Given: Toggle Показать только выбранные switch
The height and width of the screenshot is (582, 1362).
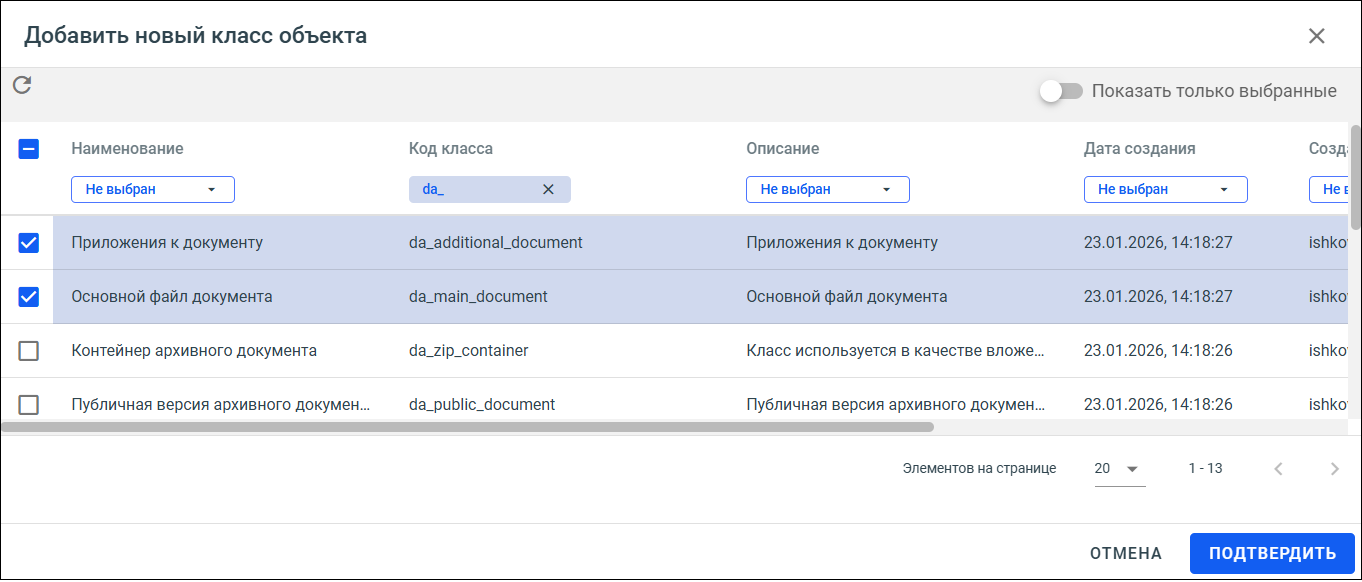Looking at the screenshot, I should click(x=1061, y=91).
